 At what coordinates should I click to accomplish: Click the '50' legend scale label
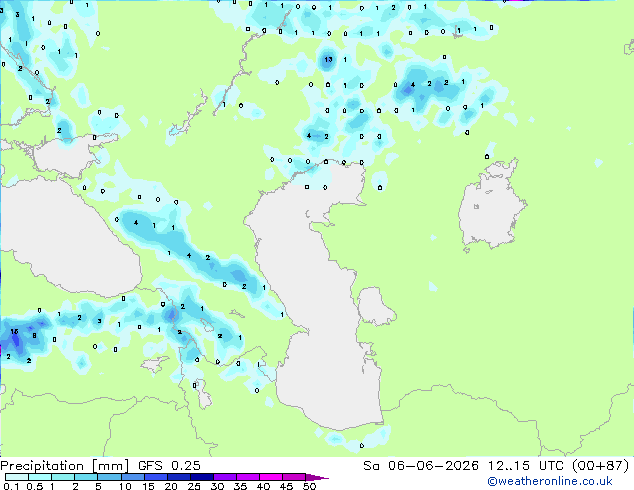pyautogui.click(x=309, y=486)
